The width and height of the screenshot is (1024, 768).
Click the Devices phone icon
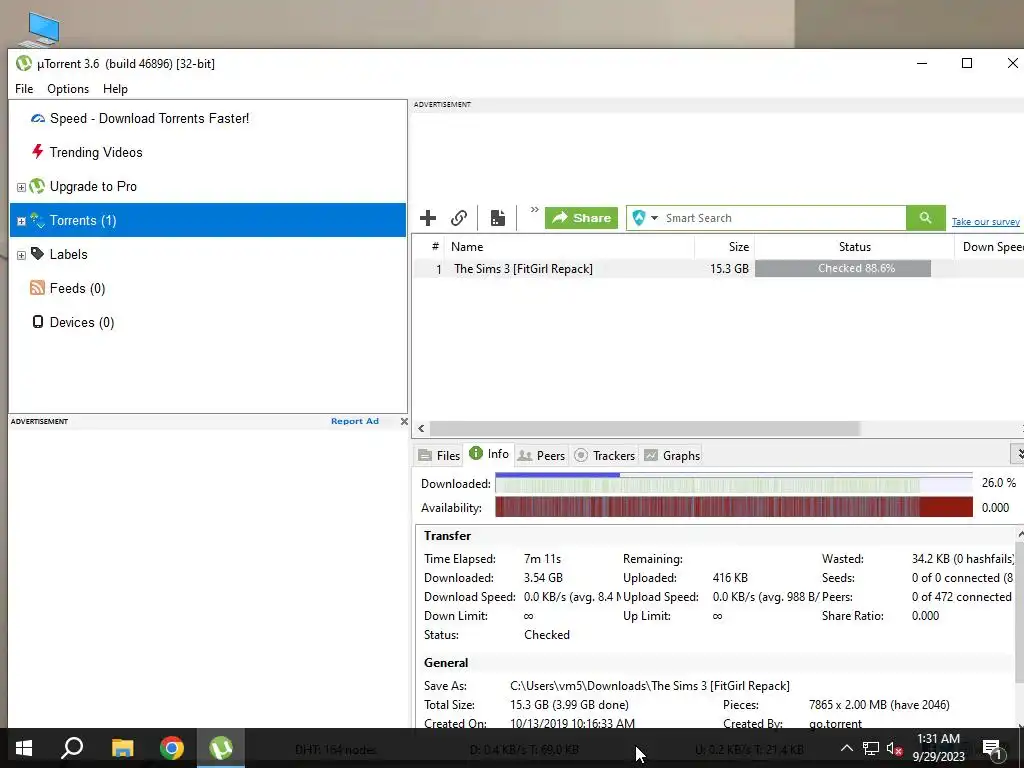38,322
